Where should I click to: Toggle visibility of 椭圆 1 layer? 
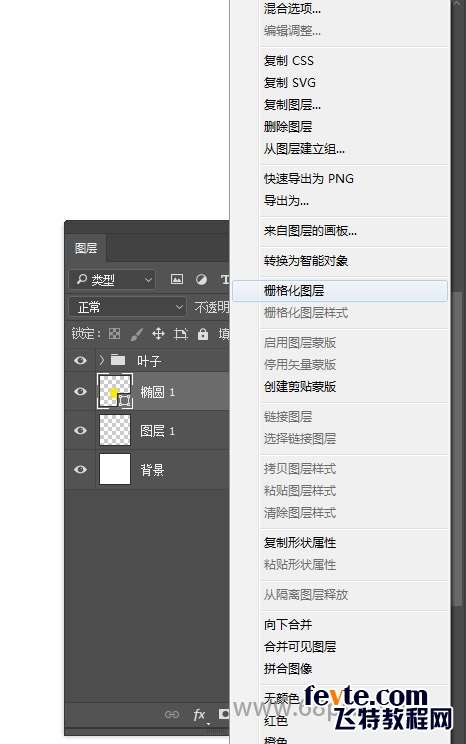click(x=80, y=391)
